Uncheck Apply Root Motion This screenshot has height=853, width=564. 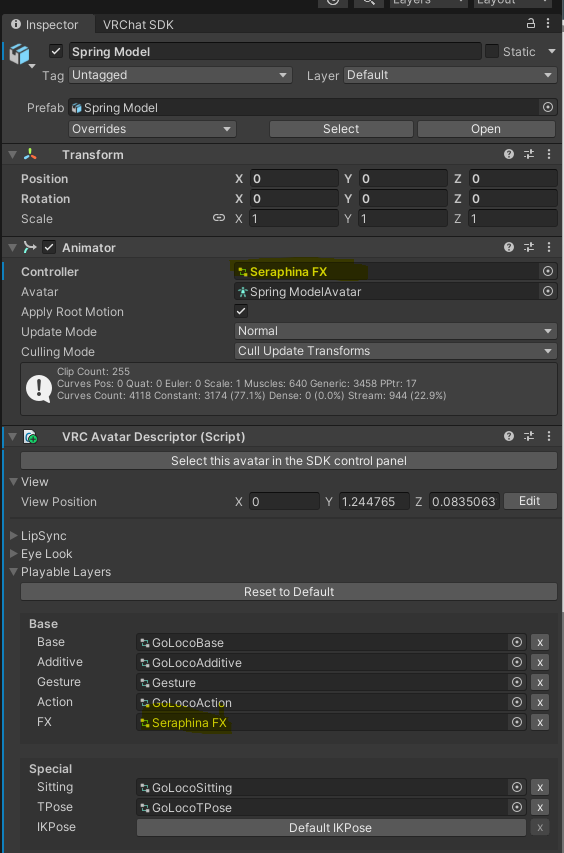tap(241, 311)
